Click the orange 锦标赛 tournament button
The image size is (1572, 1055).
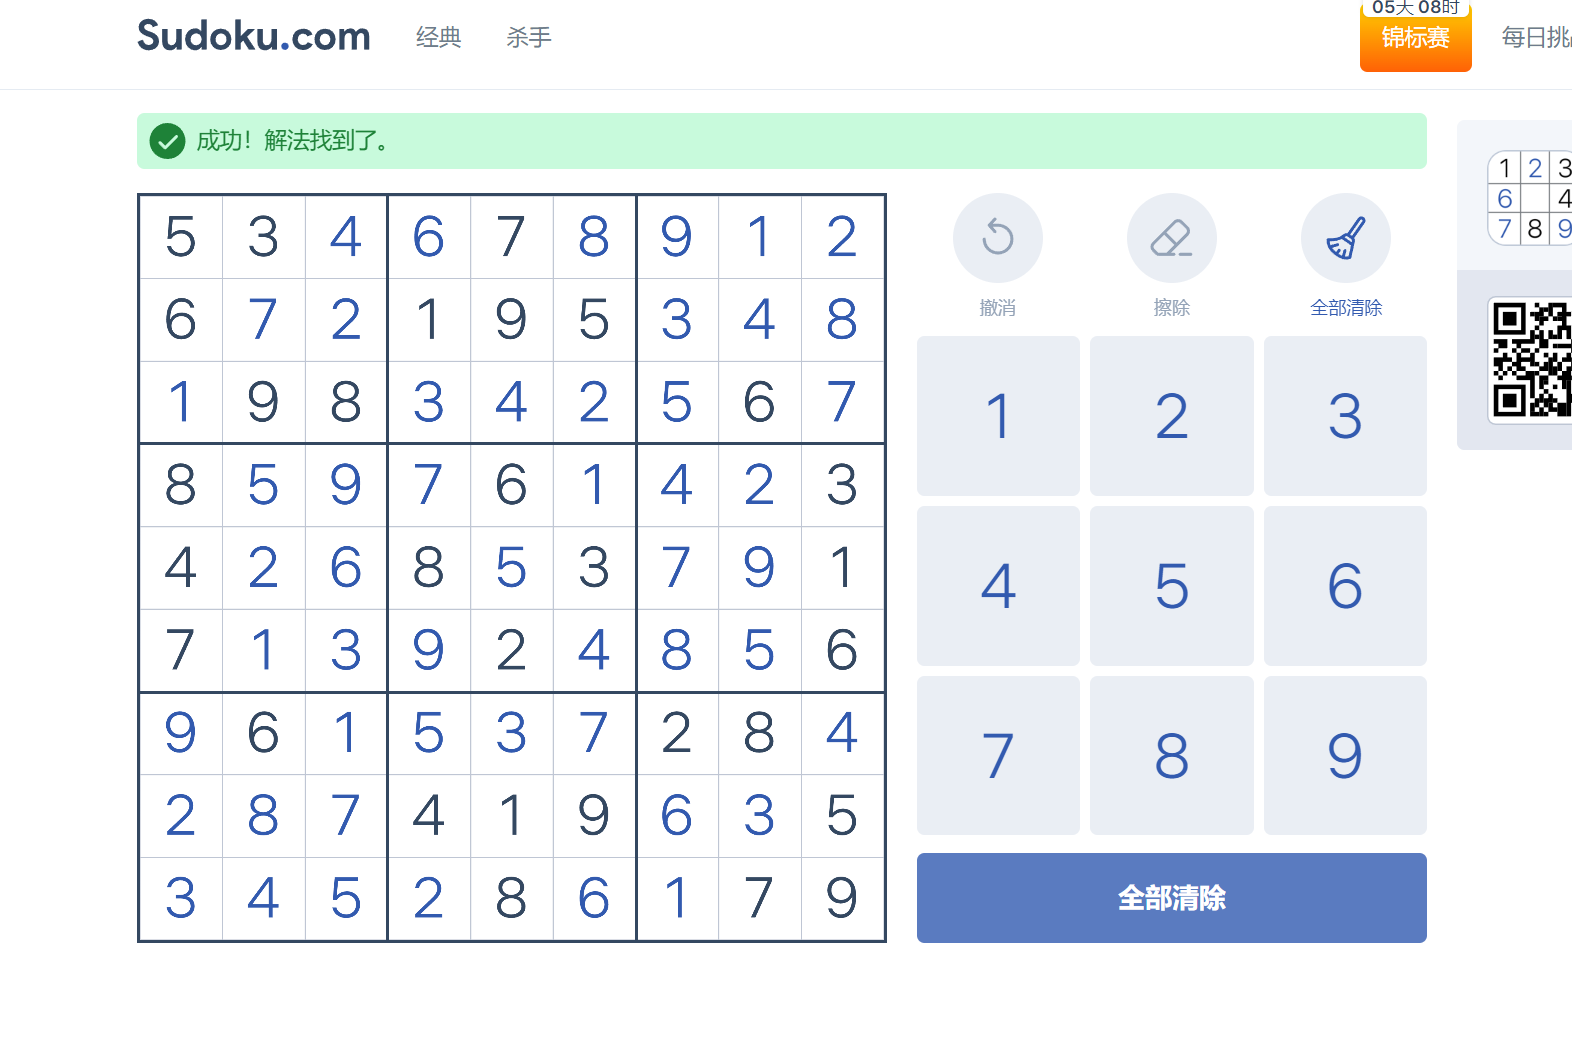click(1415, 38)
